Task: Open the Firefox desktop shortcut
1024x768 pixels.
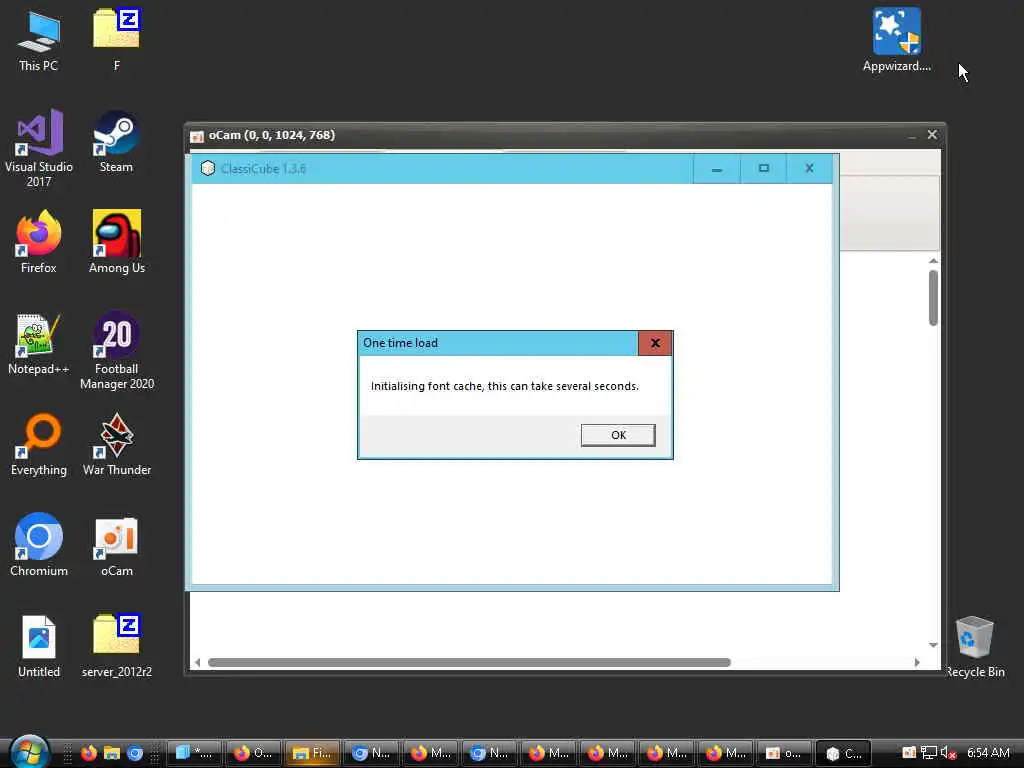Action: [x=39, y=242]
